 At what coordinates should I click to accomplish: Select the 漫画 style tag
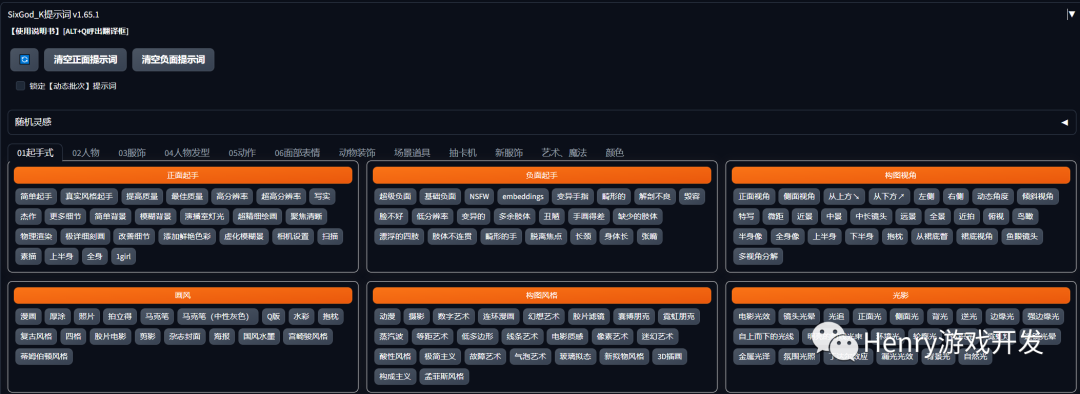tap(28, 316)
